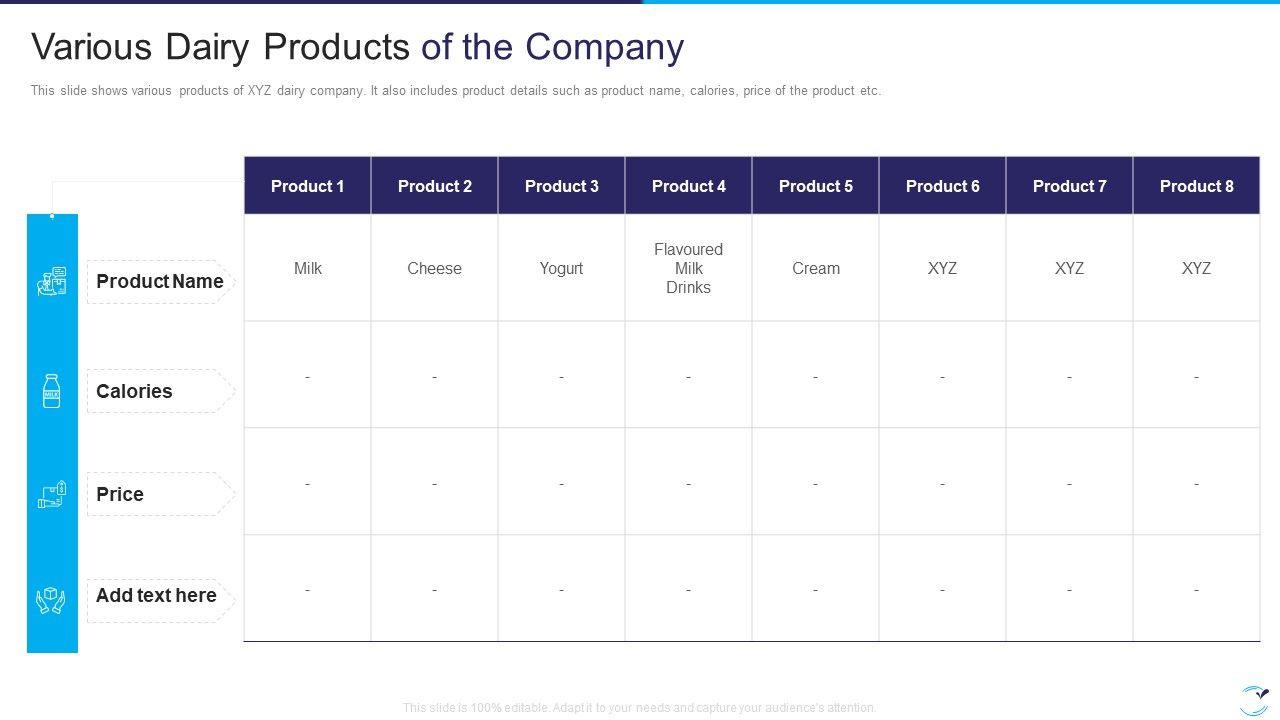Select the Cheese product name cell

(x=434, y=268)
